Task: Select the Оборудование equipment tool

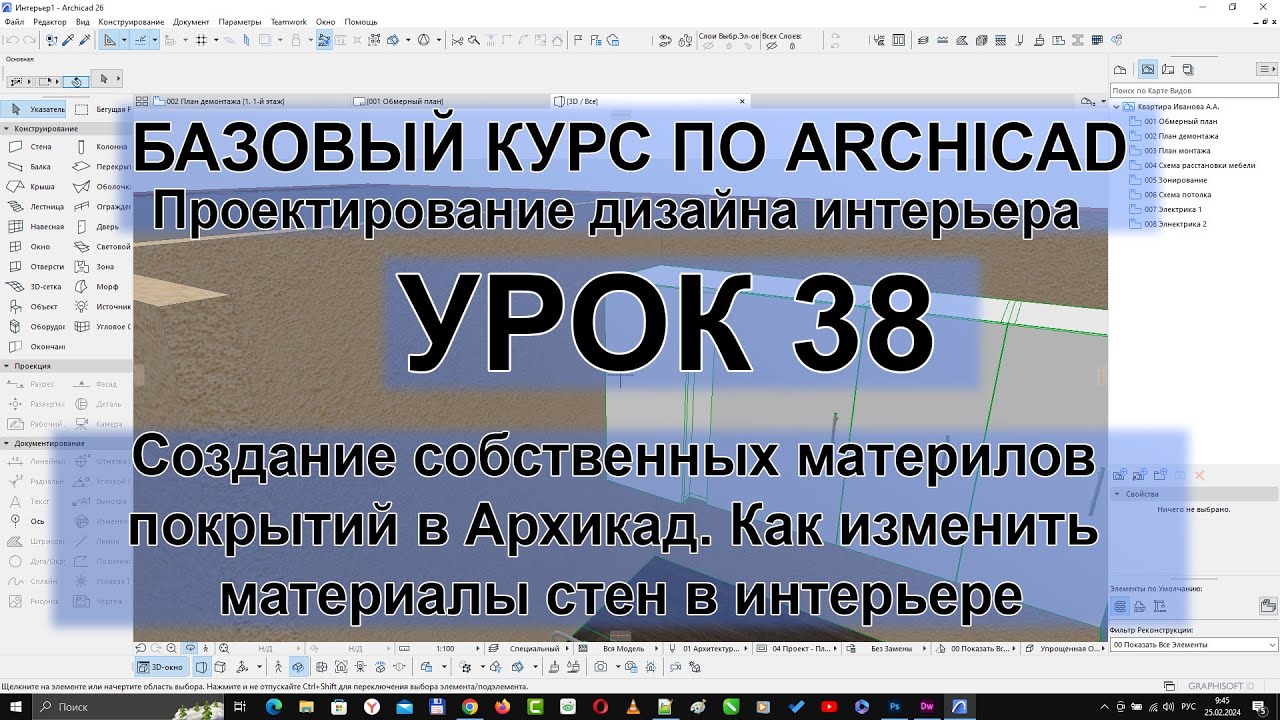Action: (x=33, y=327)
